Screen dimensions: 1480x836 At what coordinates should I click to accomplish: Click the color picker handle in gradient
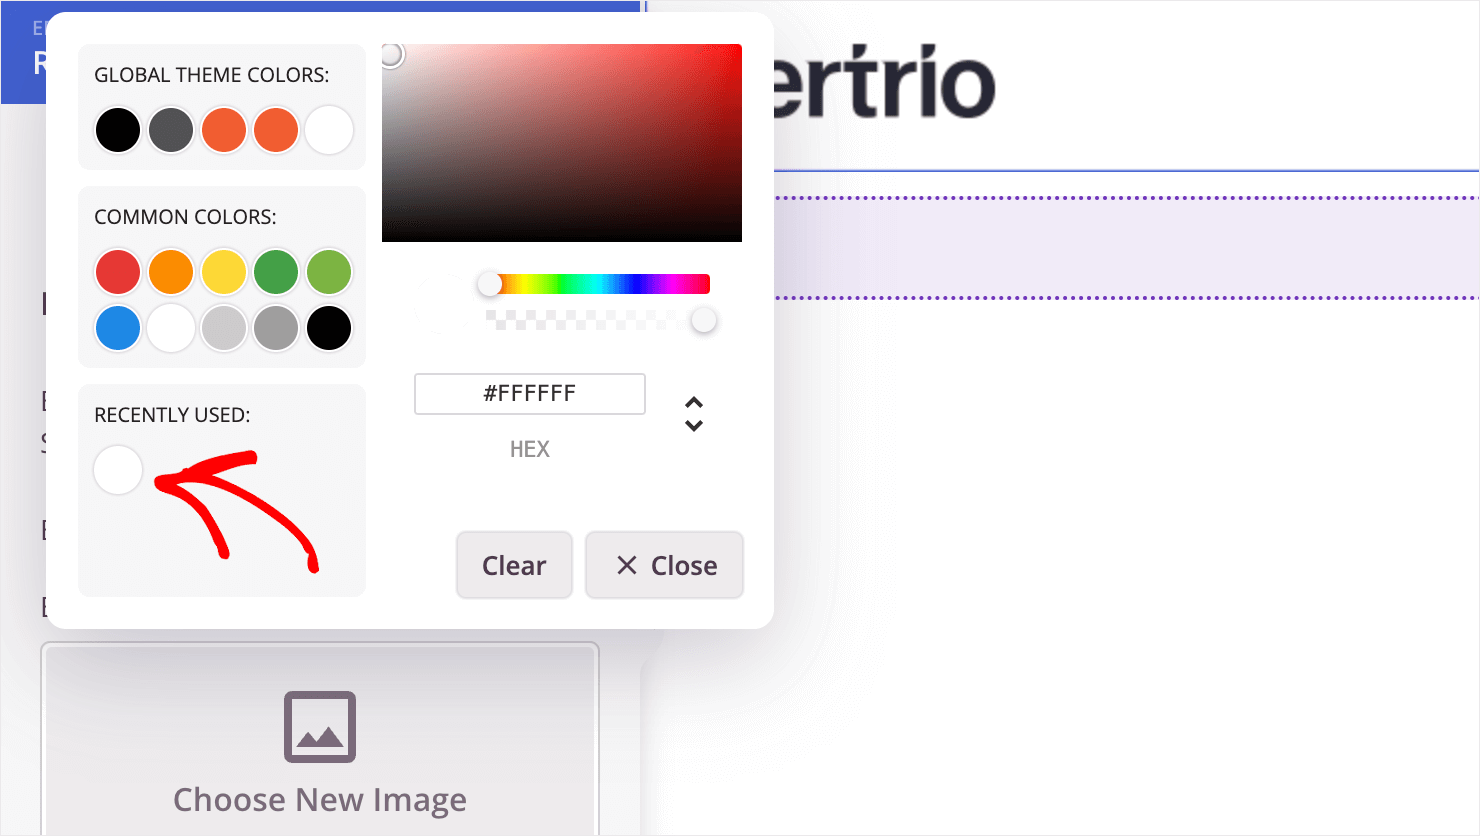(391, 54)
